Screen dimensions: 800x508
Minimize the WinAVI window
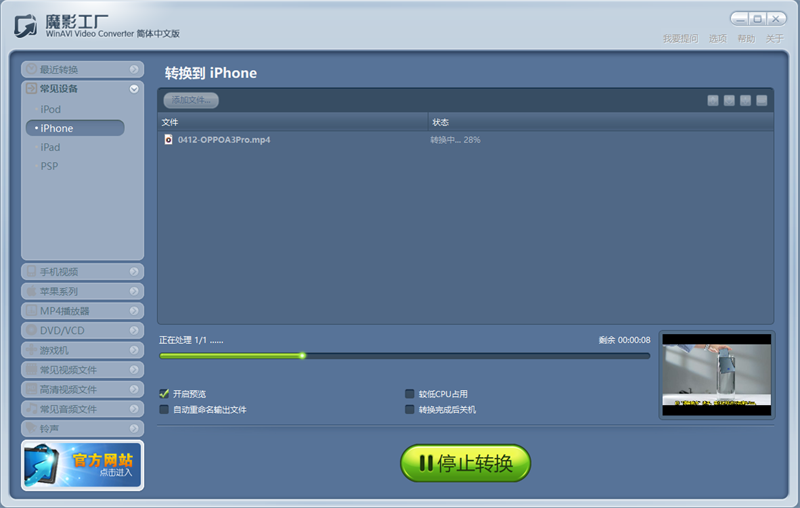pos(741,19)
